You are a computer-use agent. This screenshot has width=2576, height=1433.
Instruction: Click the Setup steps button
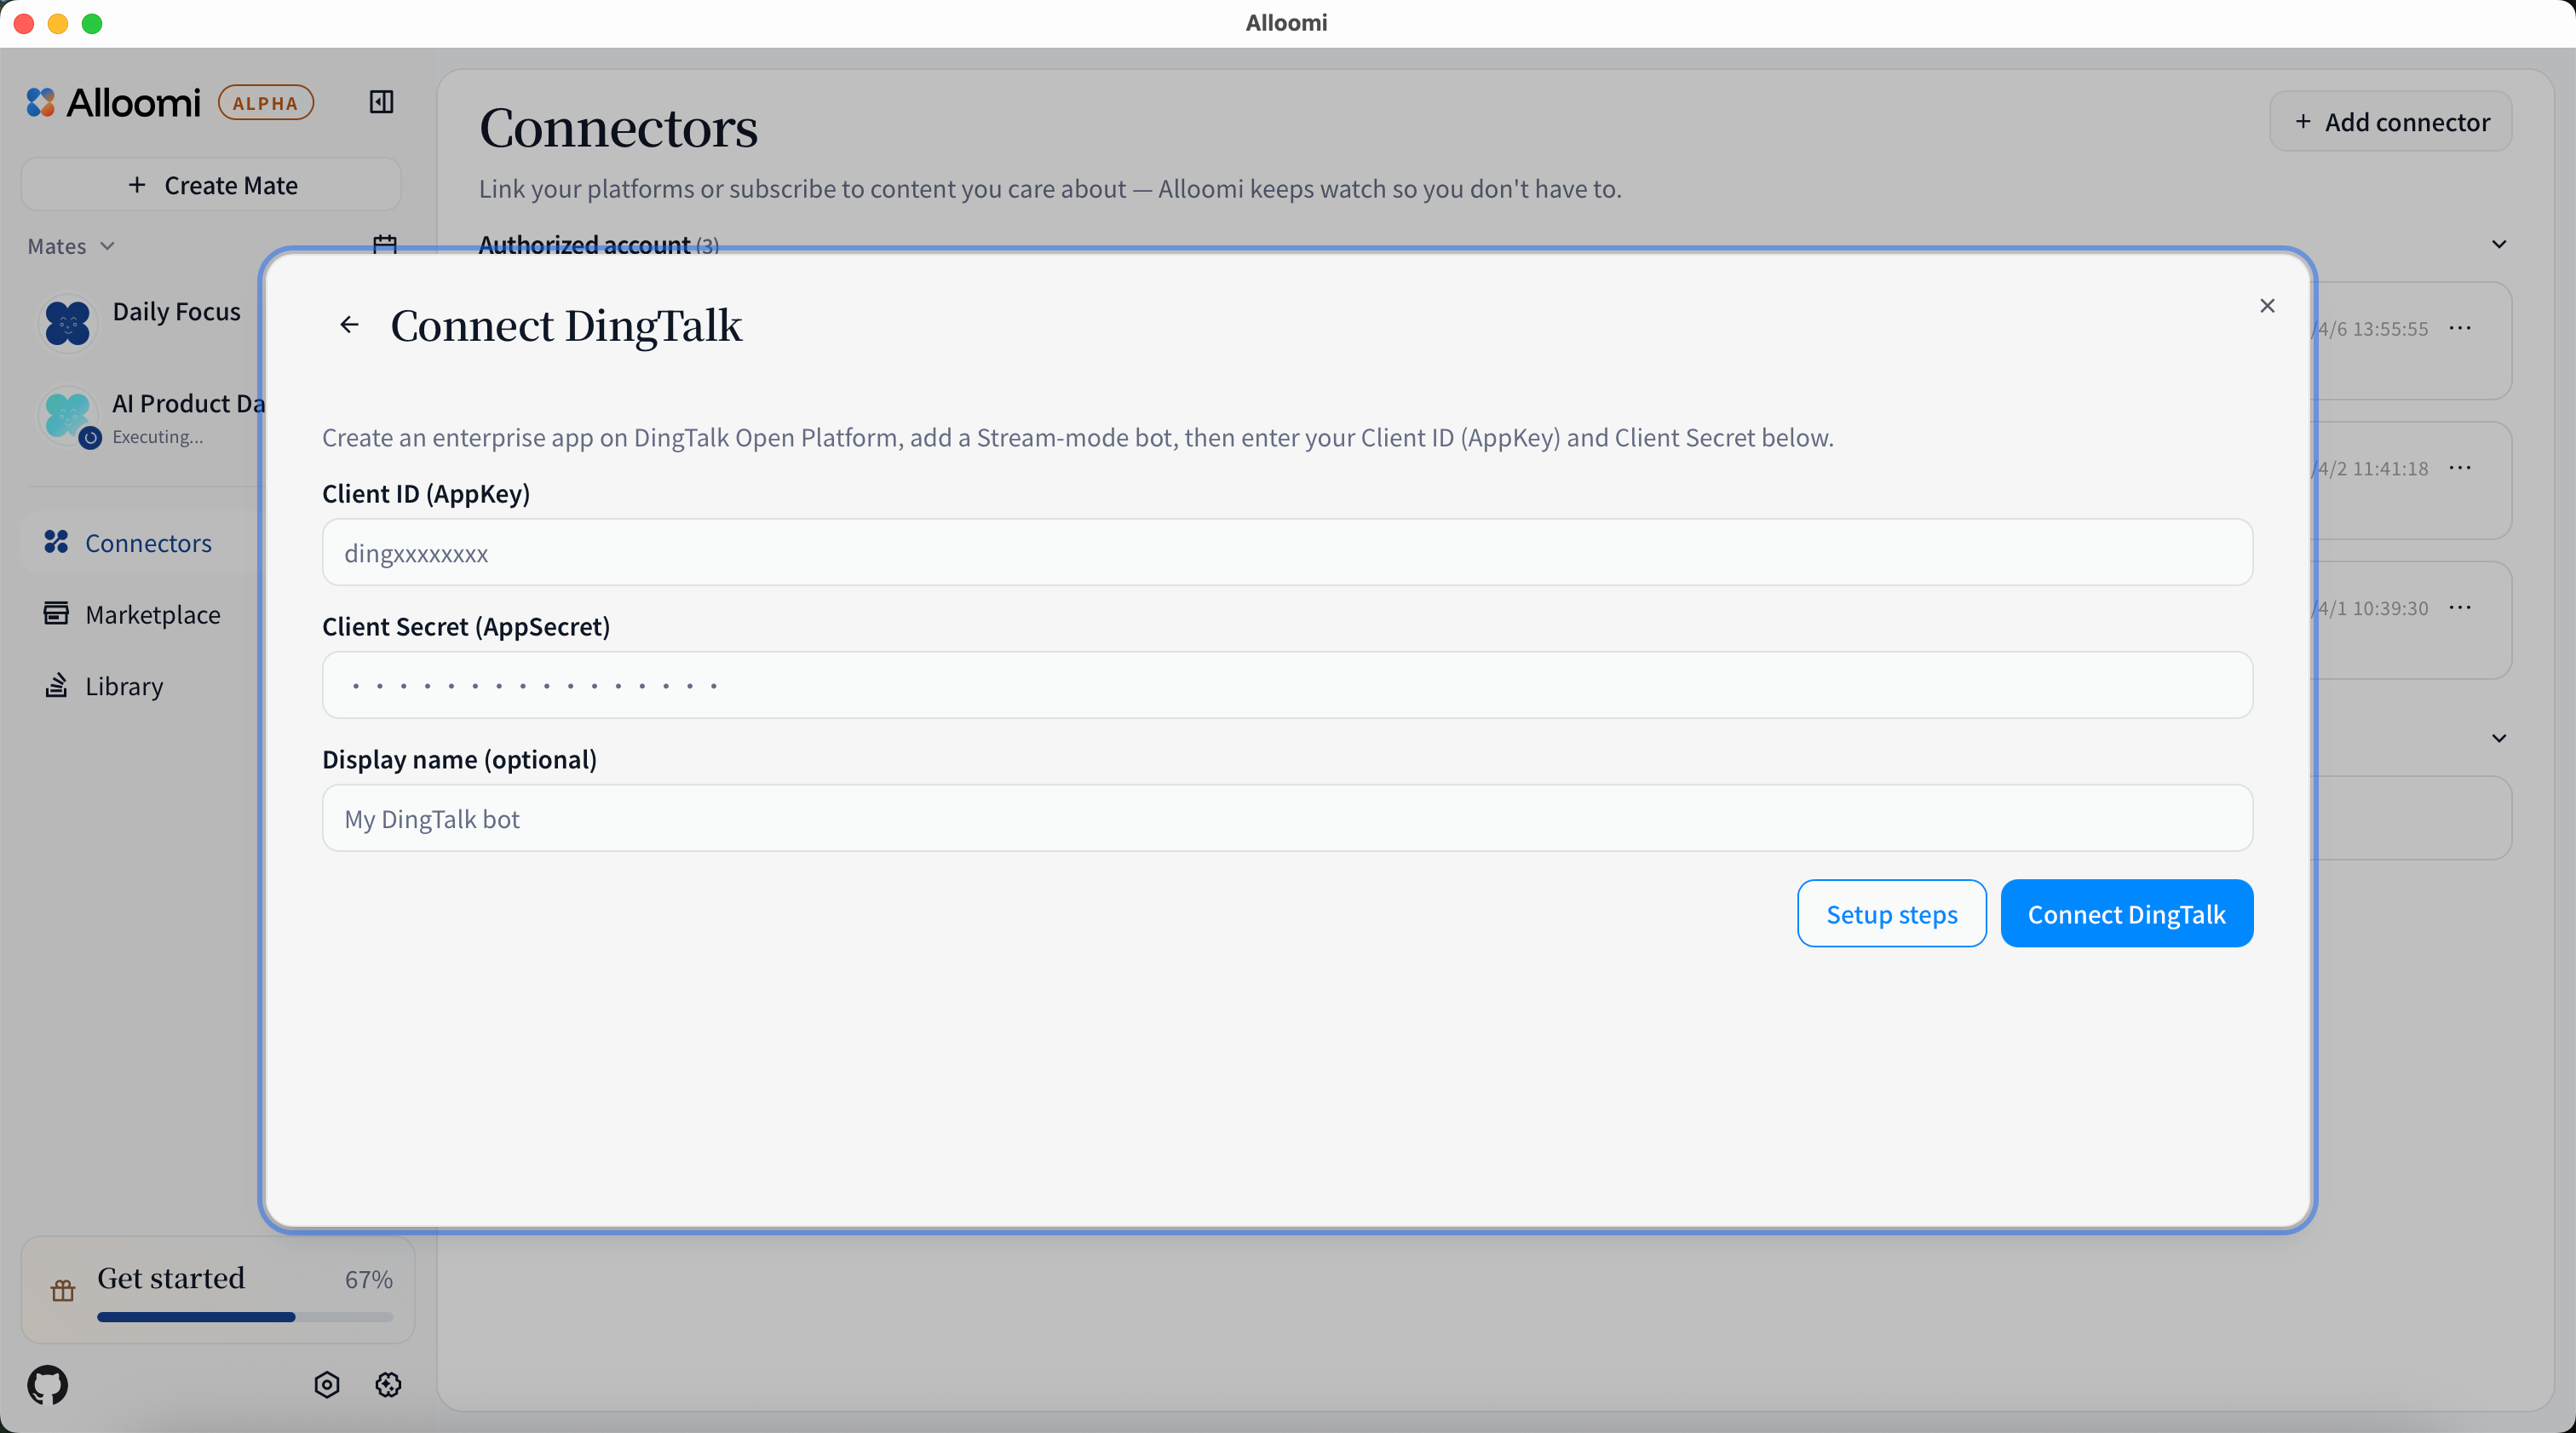point(1891,914)
